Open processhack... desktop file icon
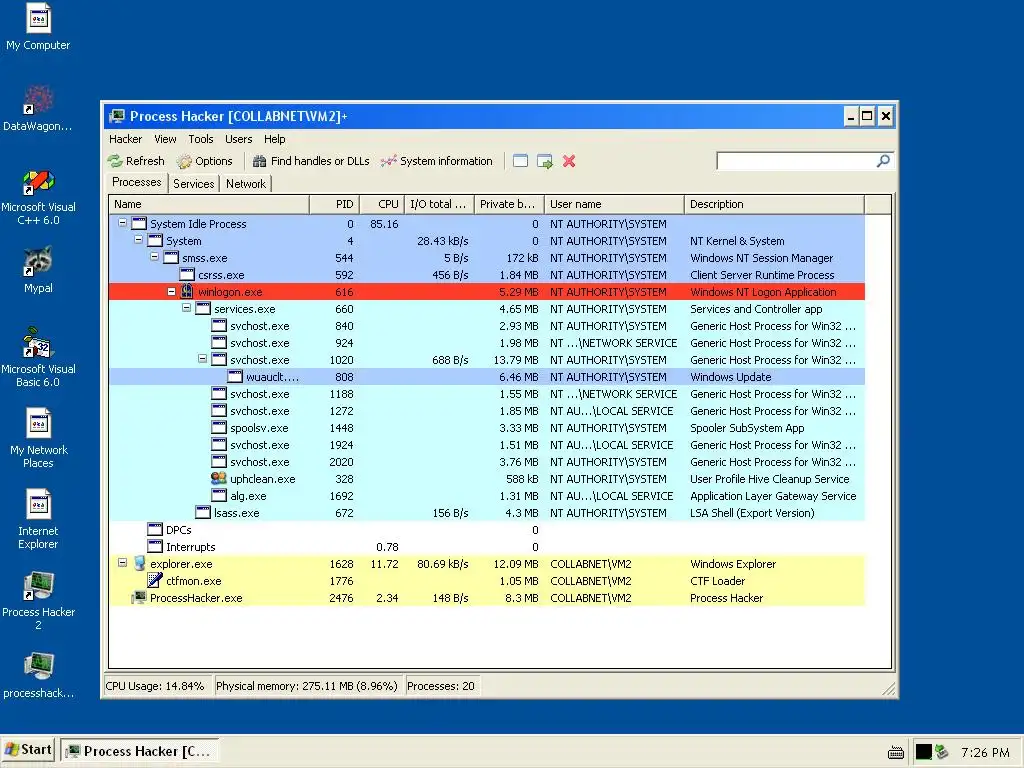The image size is (1024, 768). click(x=38, y=675)
